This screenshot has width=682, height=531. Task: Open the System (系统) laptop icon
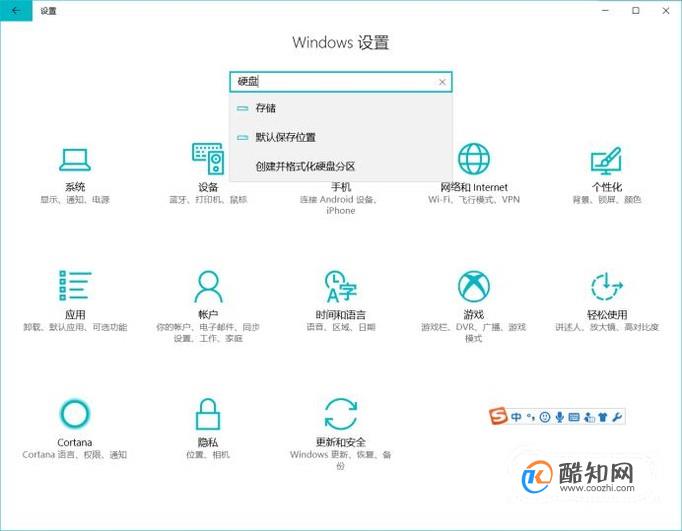coord(75,160)
